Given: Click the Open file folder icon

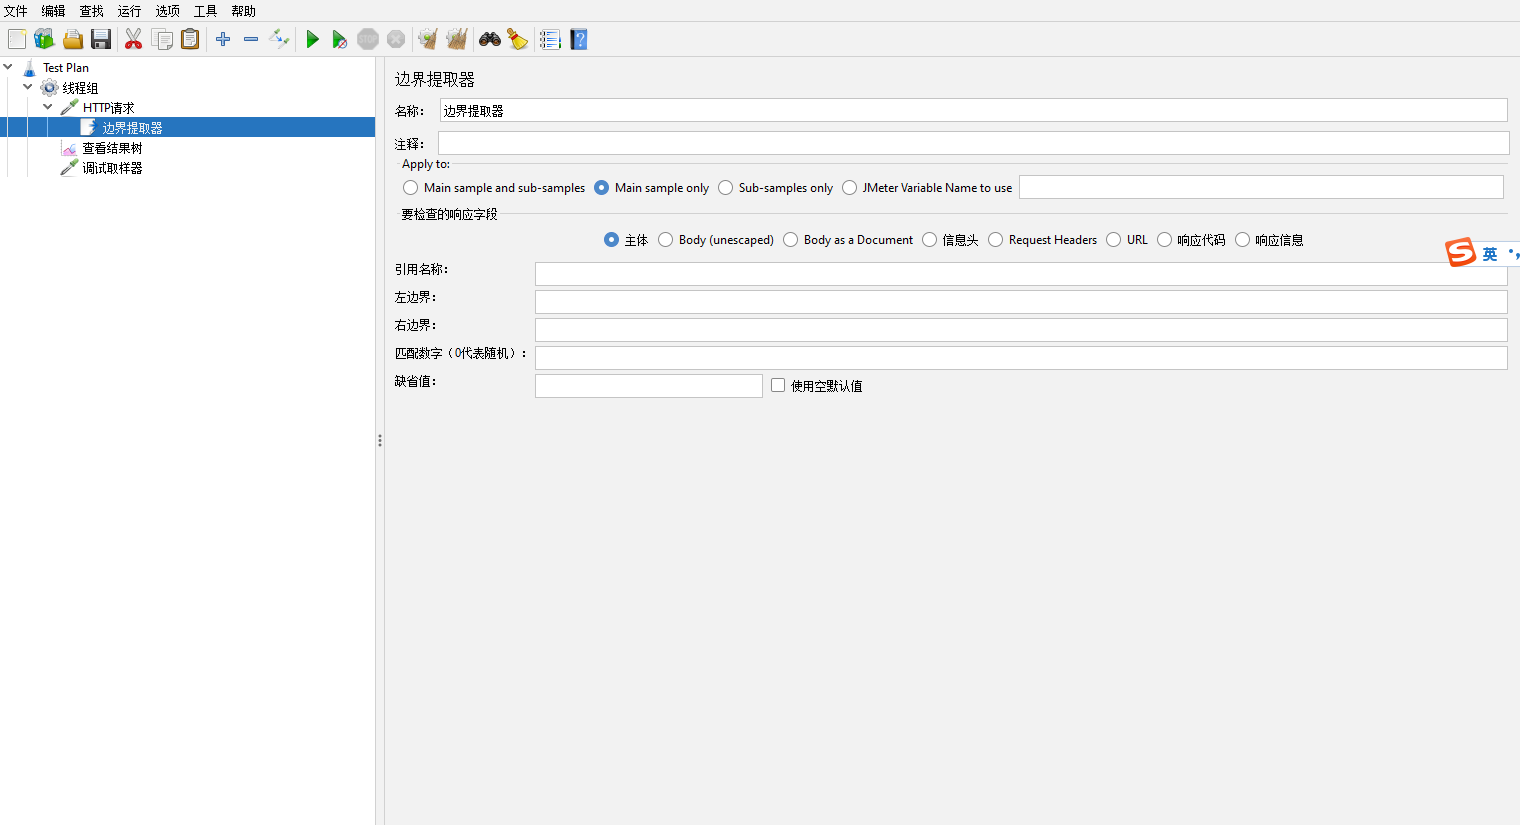Looking at the screenshot, I should pos(73,39).
